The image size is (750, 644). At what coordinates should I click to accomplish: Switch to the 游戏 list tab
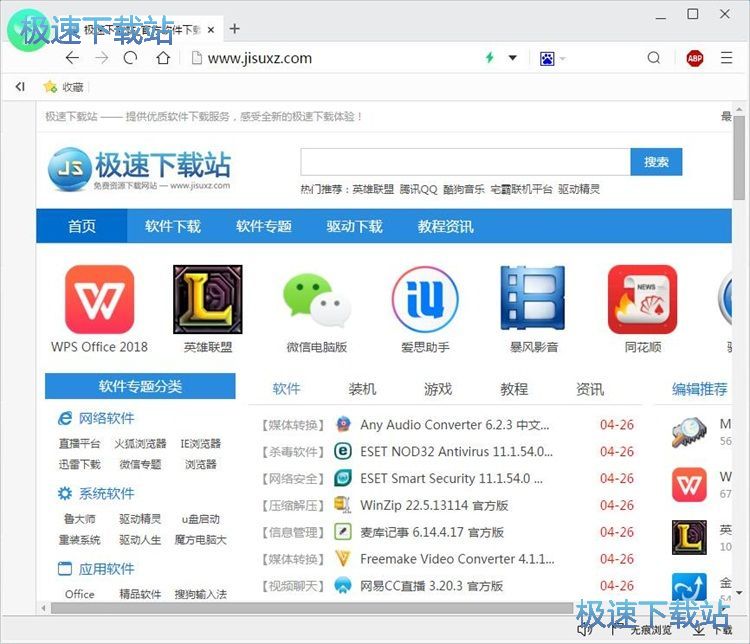click(438, 389)
